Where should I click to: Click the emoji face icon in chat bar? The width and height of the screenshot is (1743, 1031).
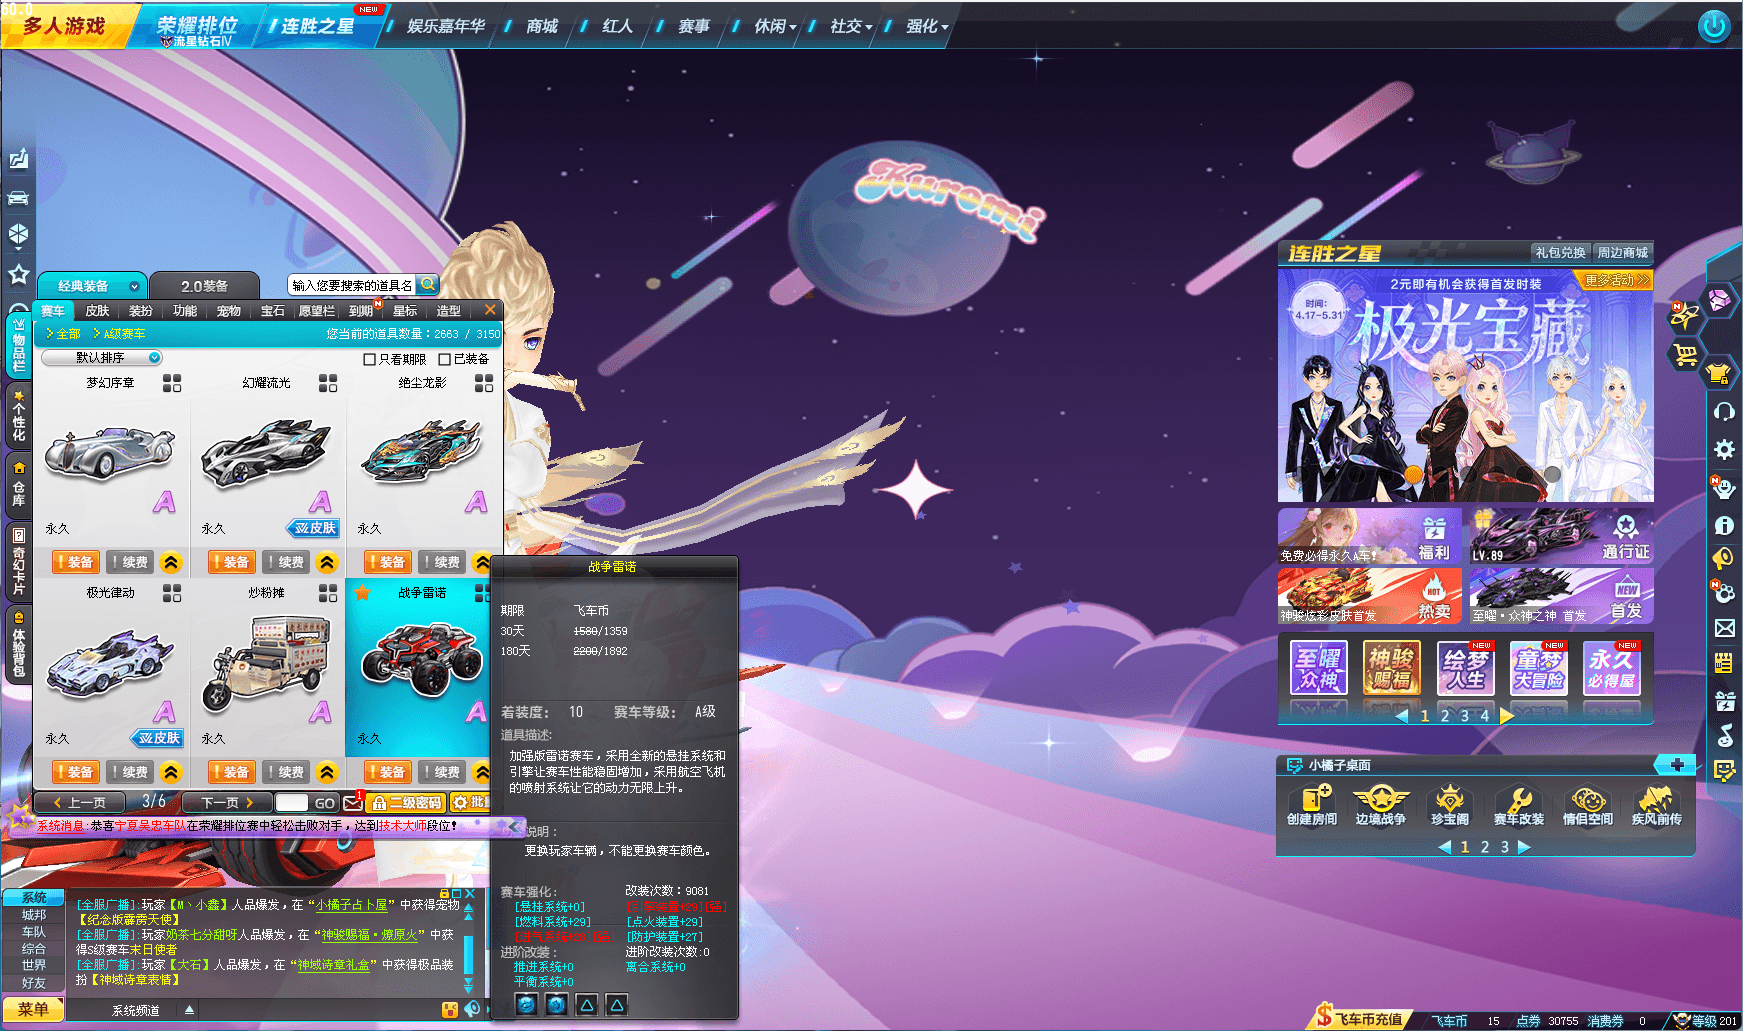pyautogui.click(x=450, y=1010)
